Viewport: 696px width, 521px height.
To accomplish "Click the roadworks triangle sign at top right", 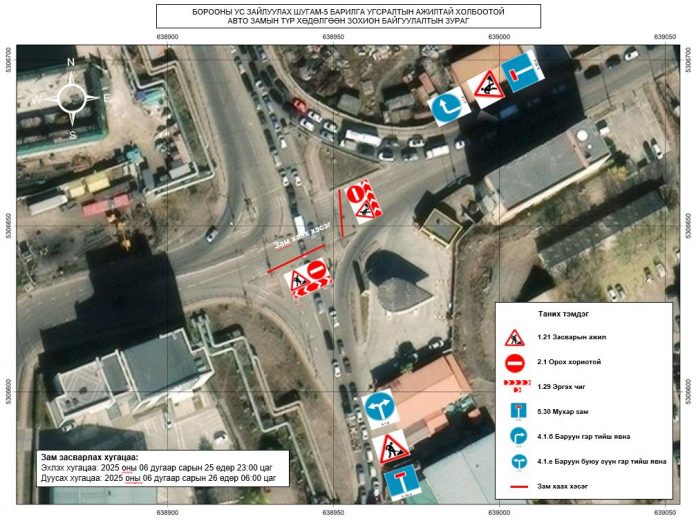I will (484, 88).
